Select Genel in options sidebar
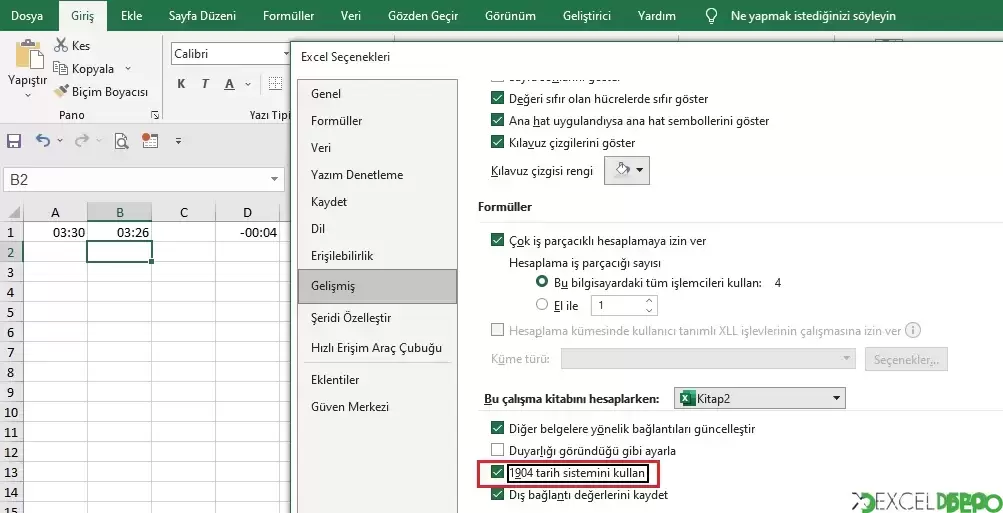The height and width of the screenshot is (513, 1003). (377, 93)
